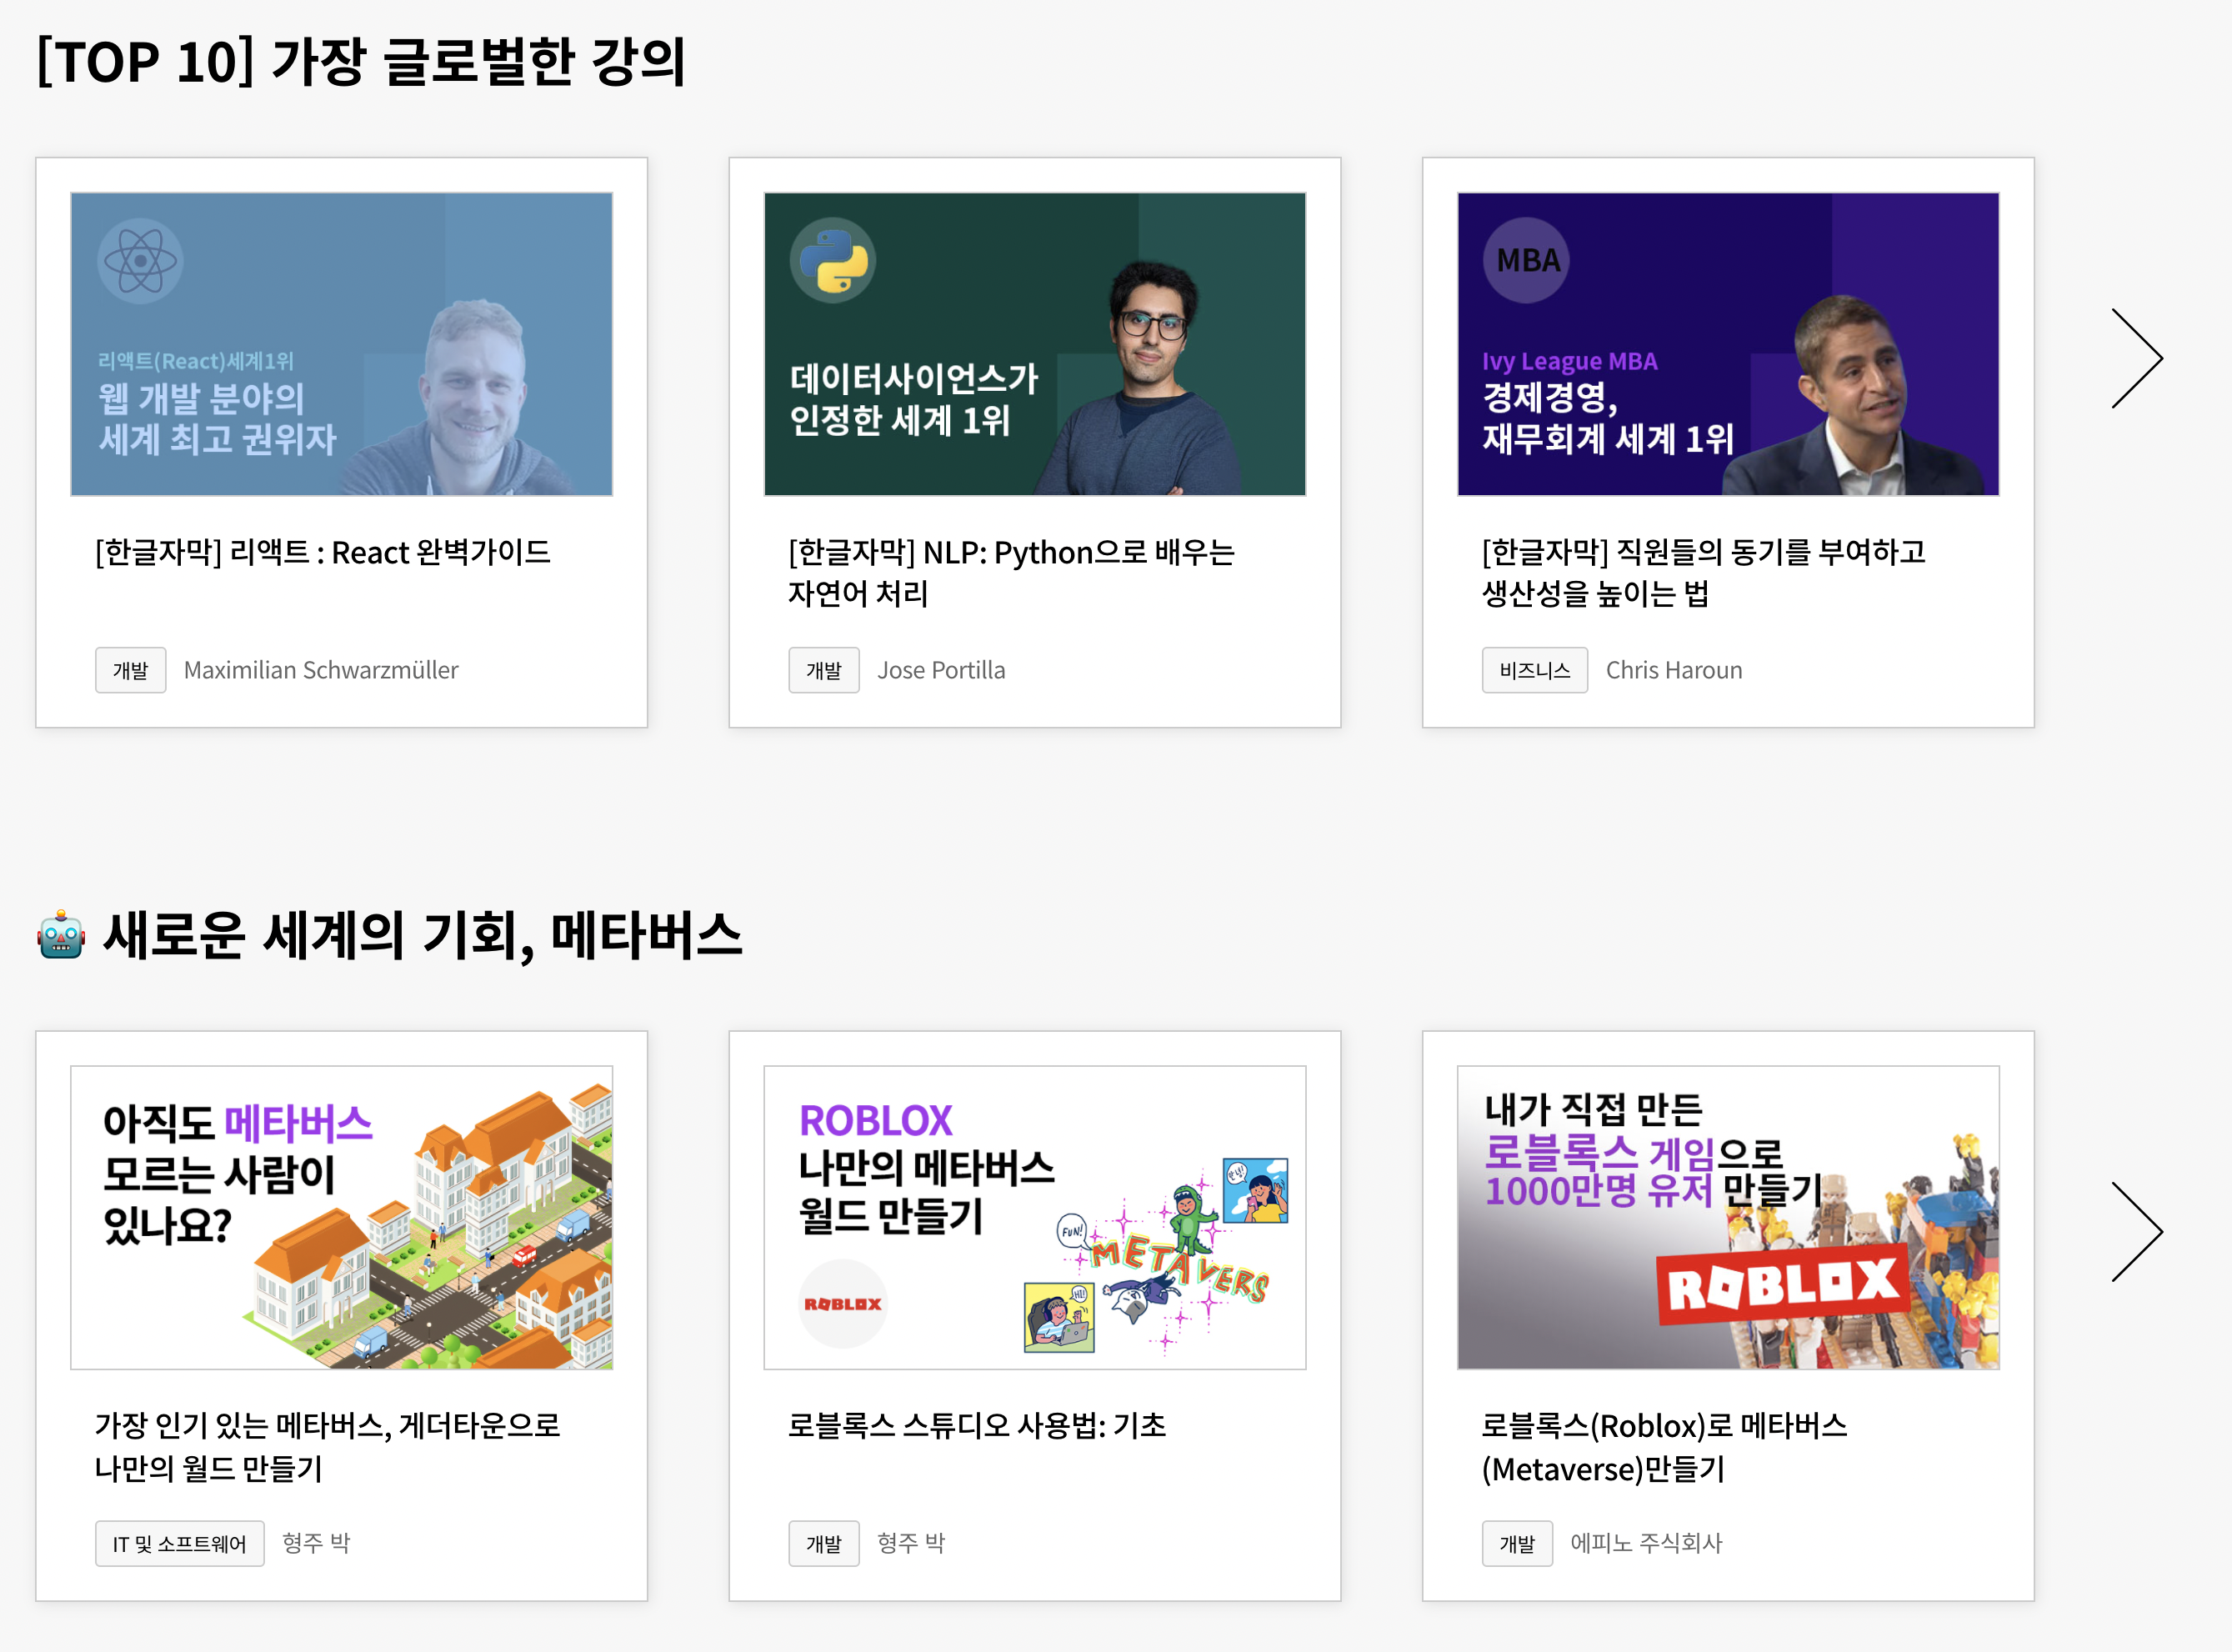Click instructor name 에피노 주식회사
Image resolution: width=2232 pixels, height=1652 pixels.
pyautogui.click(x=1646, y=1543)
